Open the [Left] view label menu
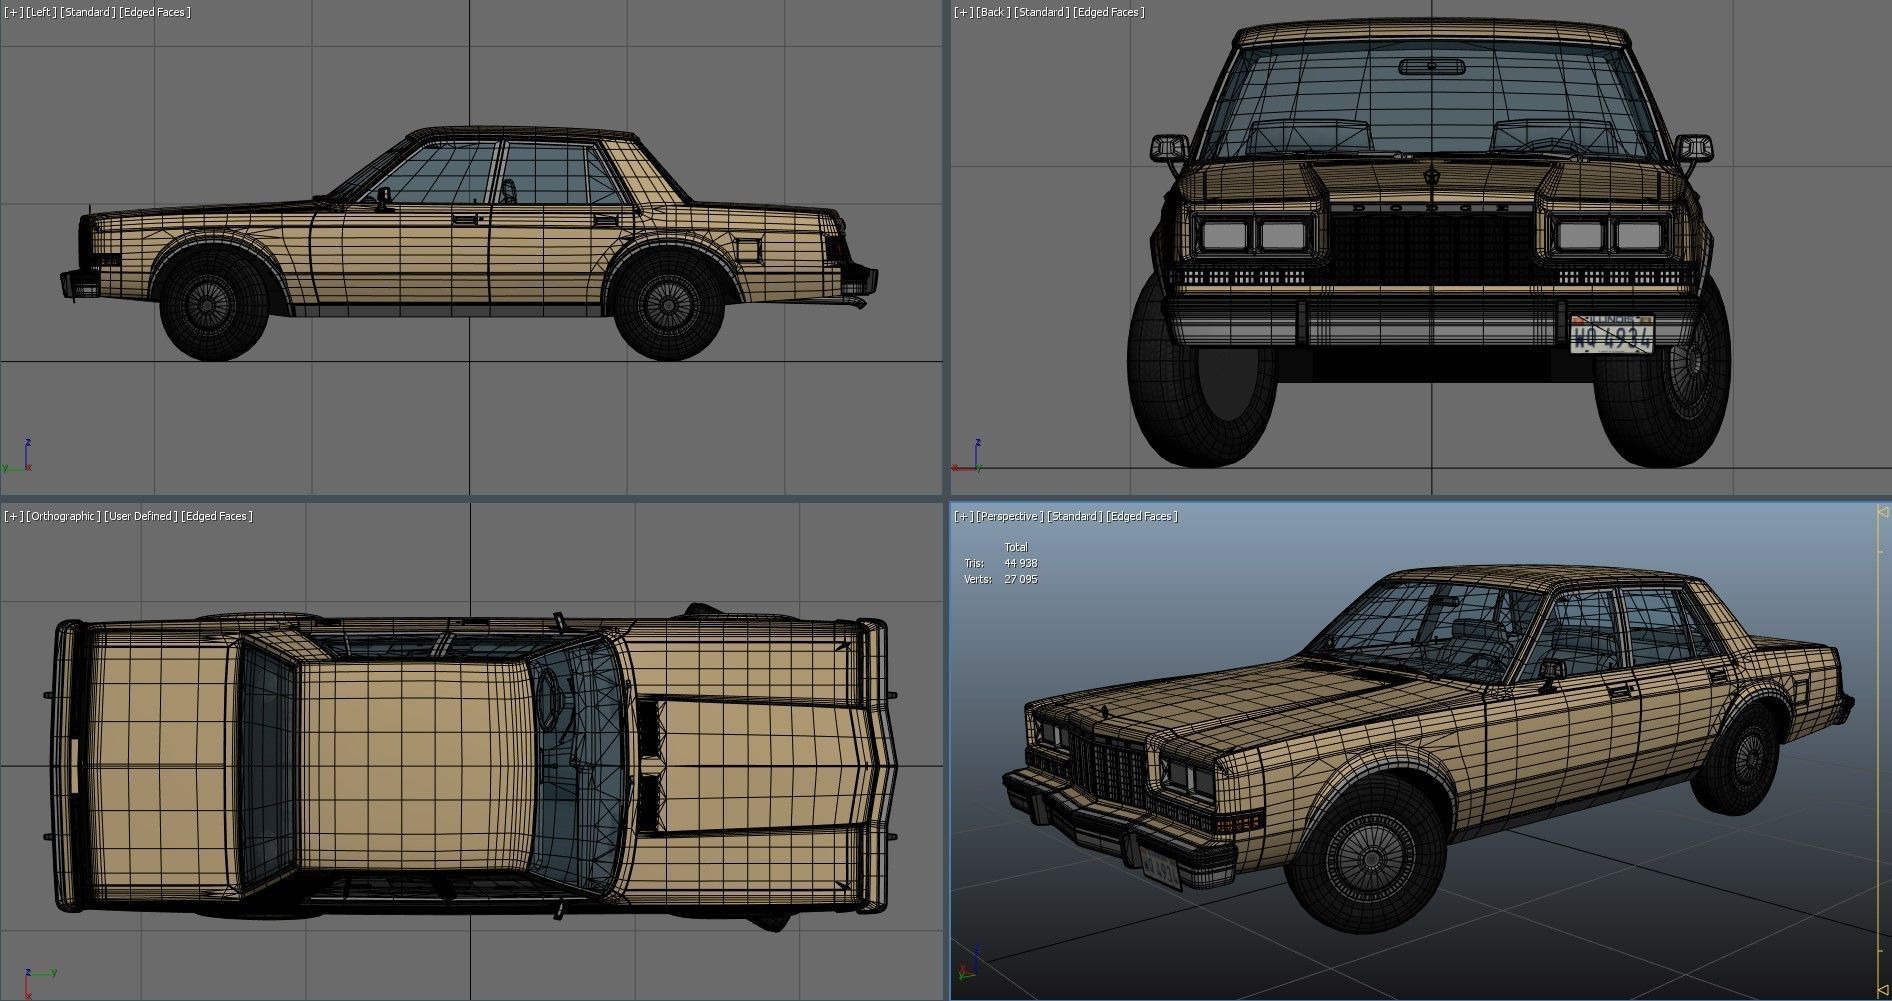The image size is (1892, 1001). [x=42, y=12]
